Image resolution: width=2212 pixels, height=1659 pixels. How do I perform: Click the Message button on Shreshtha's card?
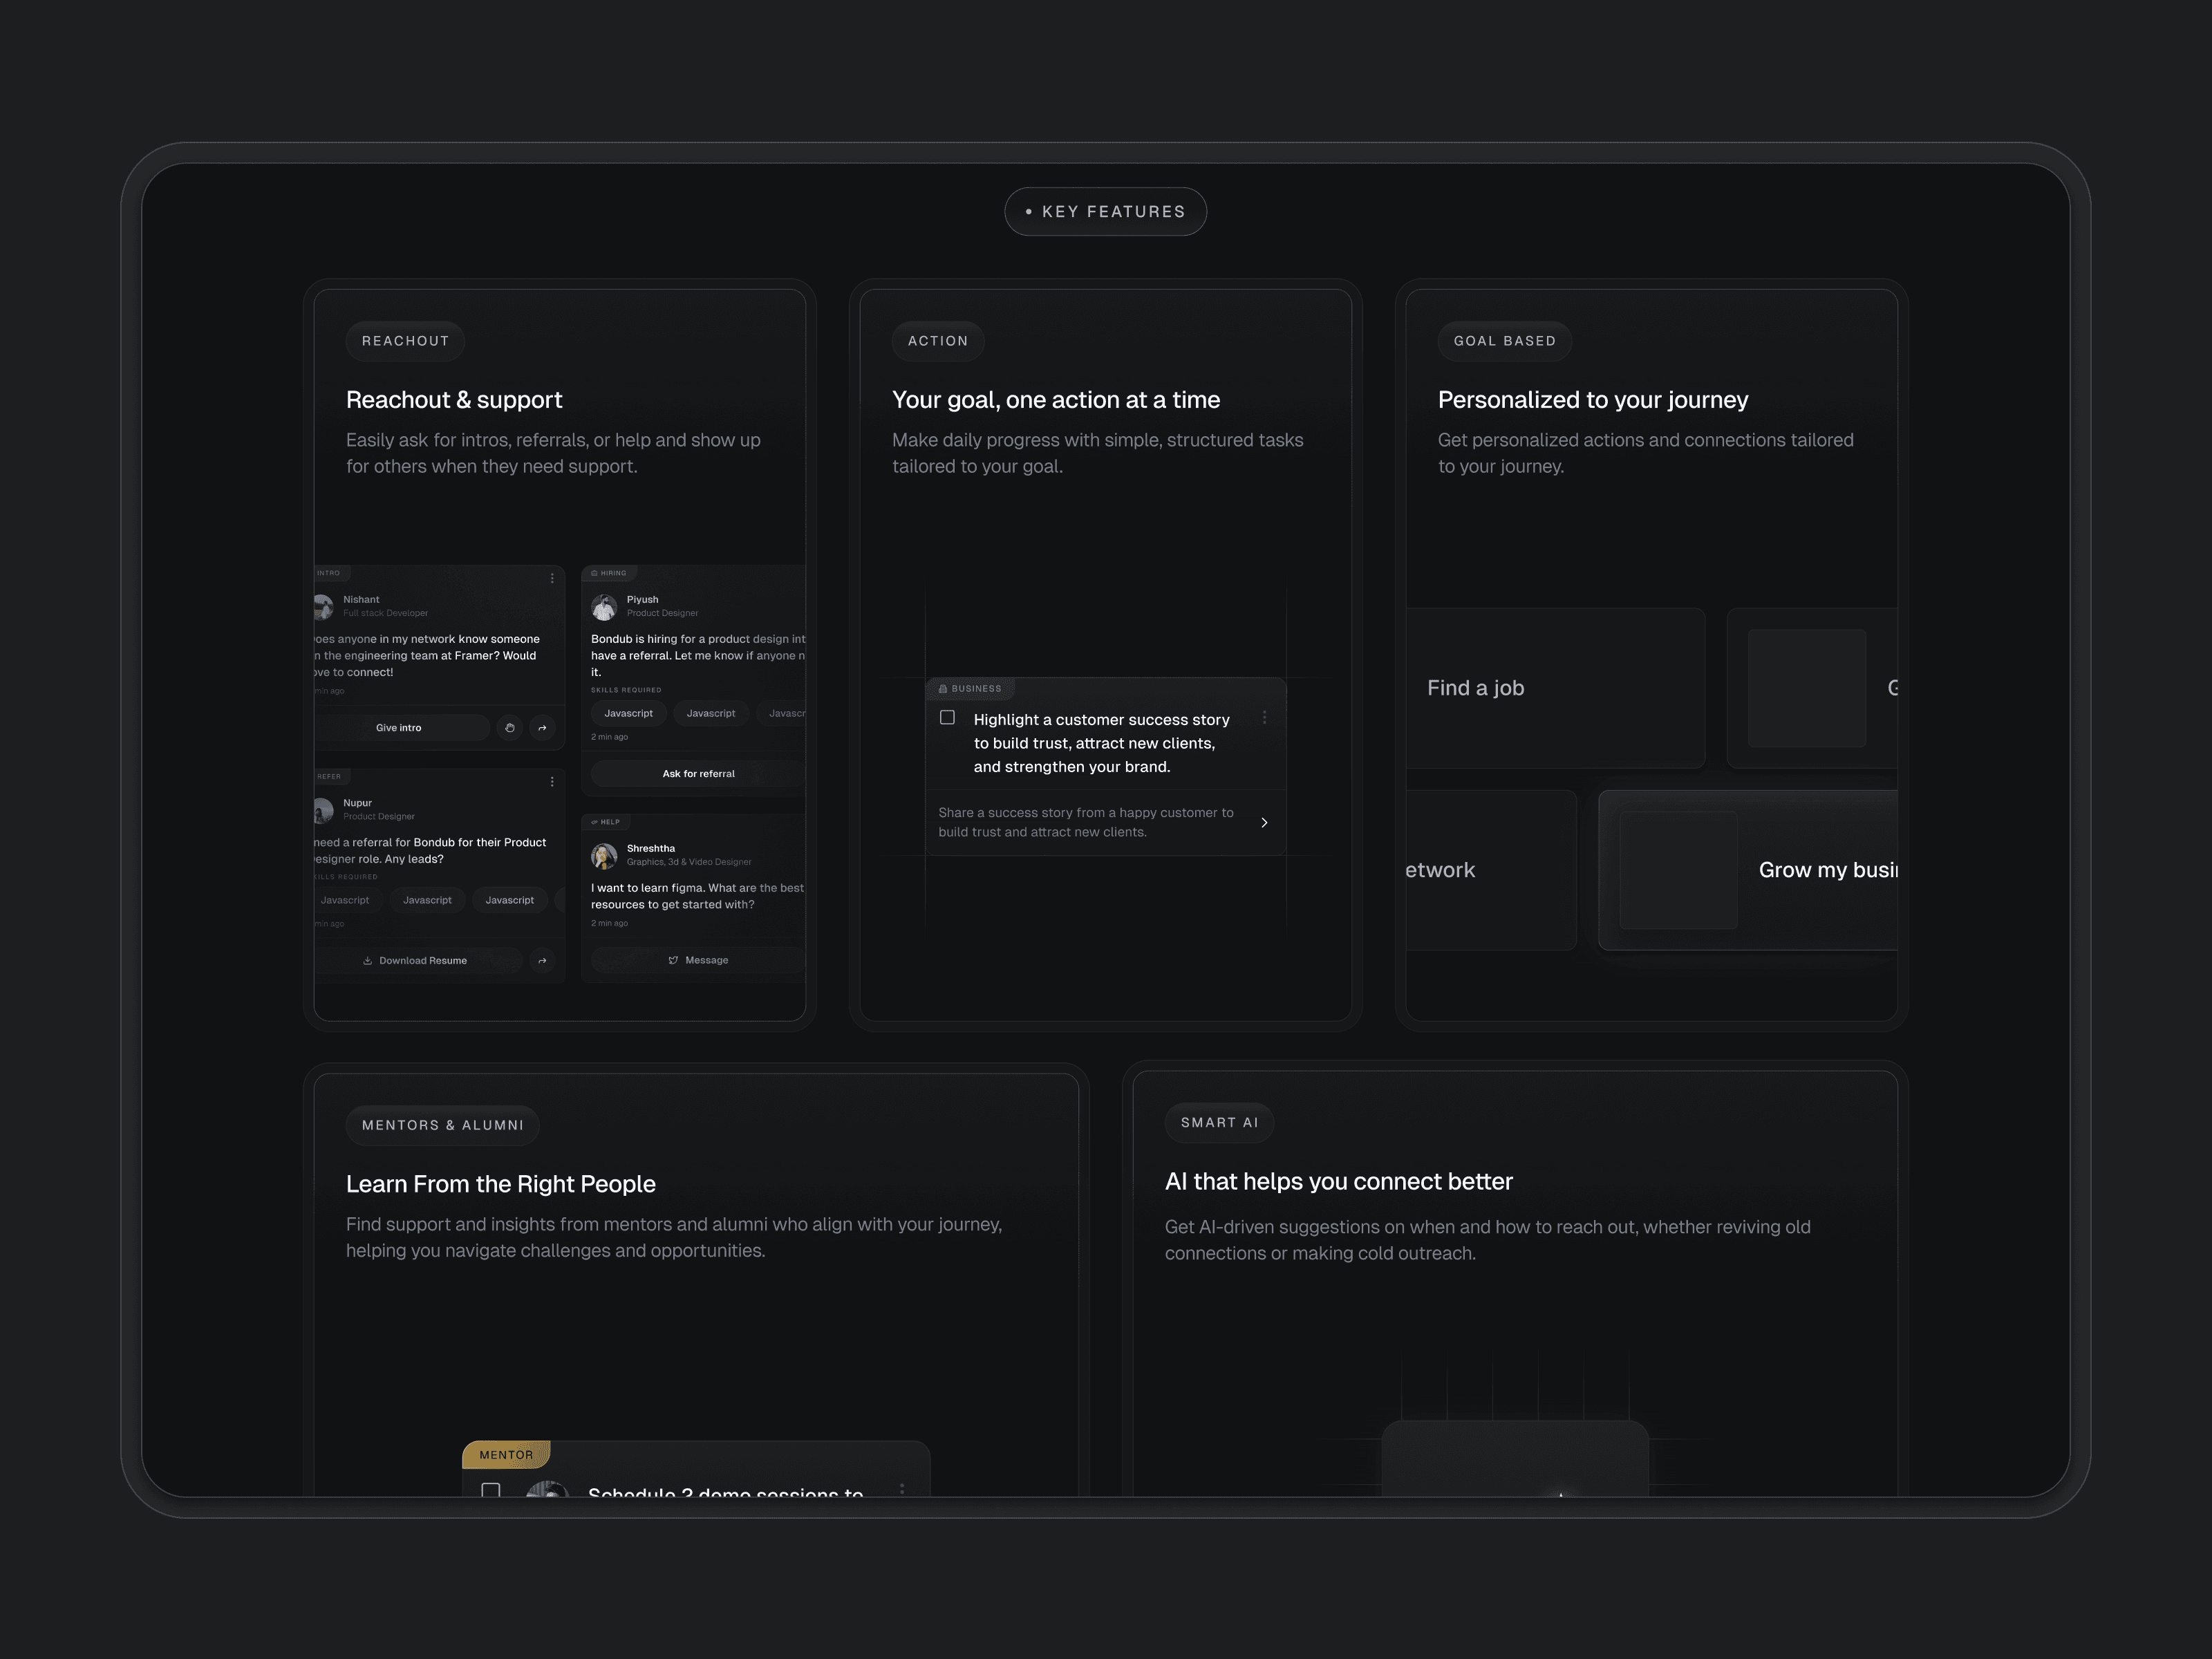pyautogui.click(x=698, y=960)
